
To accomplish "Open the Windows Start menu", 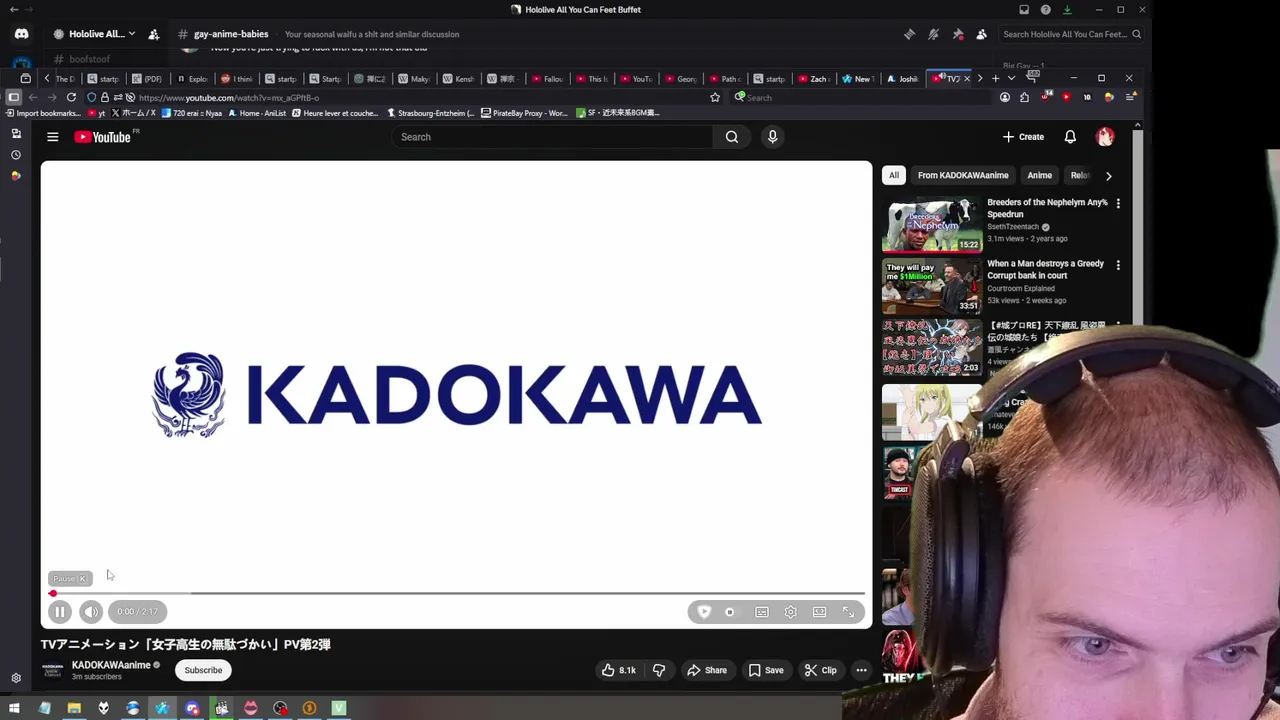I will [14, 708].
